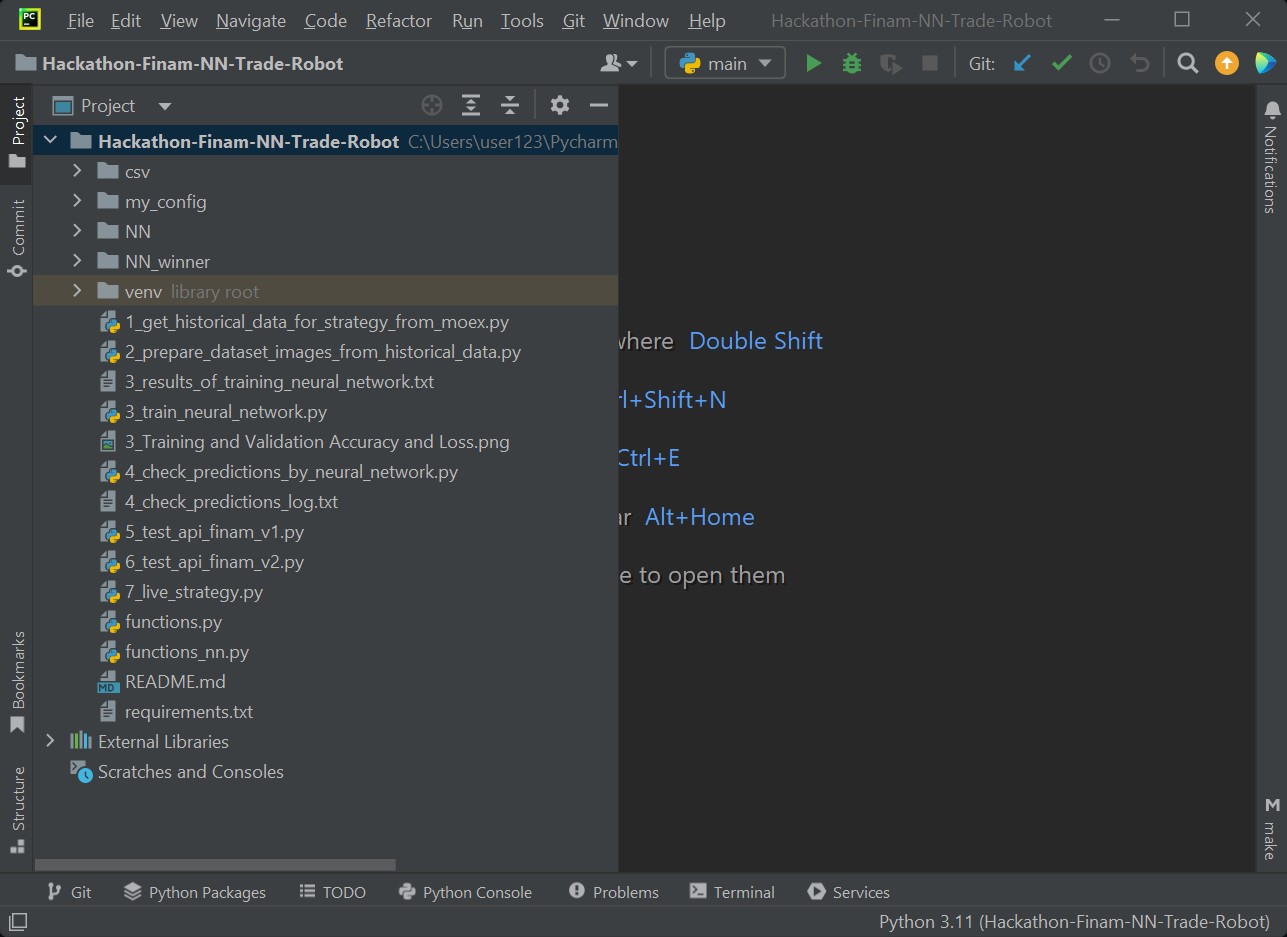Click the Stop square icon in the toolbar

tap(930, 63)
